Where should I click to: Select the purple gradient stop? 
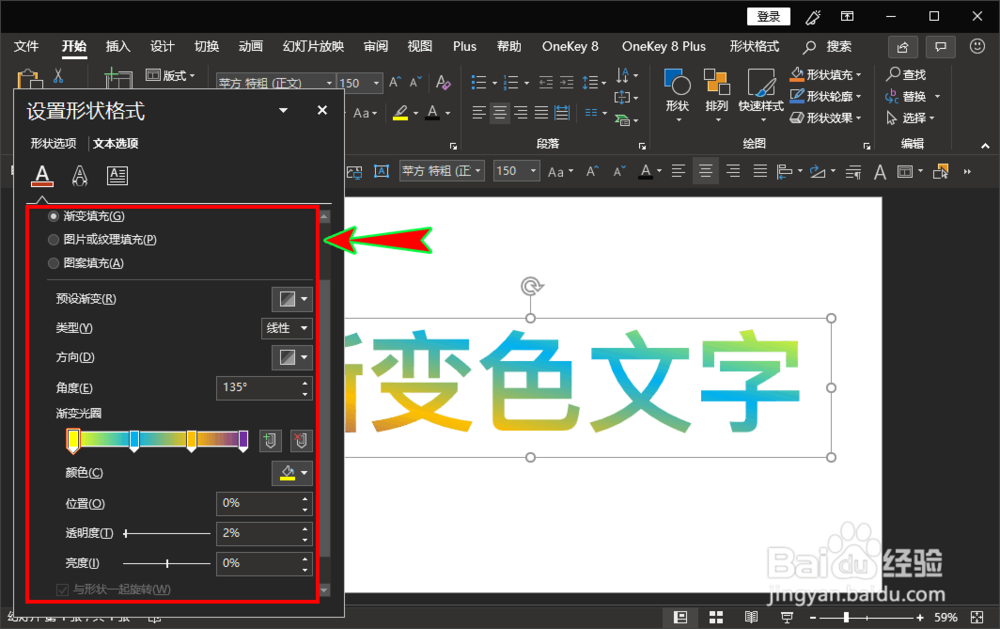click(243, 440)
